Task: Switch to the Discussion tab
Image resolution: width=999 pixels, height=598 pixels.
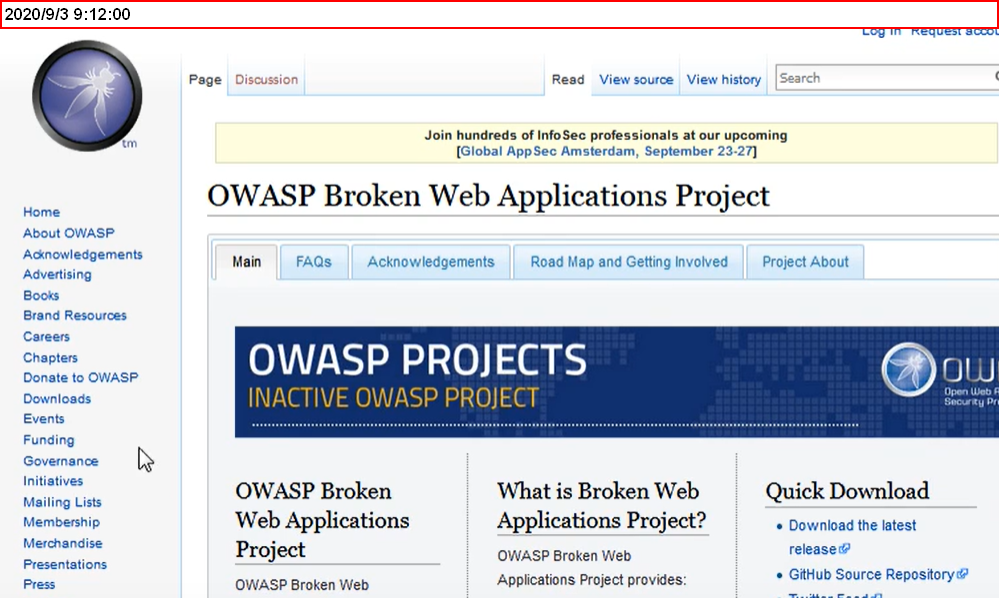Action: pos(266,80)
